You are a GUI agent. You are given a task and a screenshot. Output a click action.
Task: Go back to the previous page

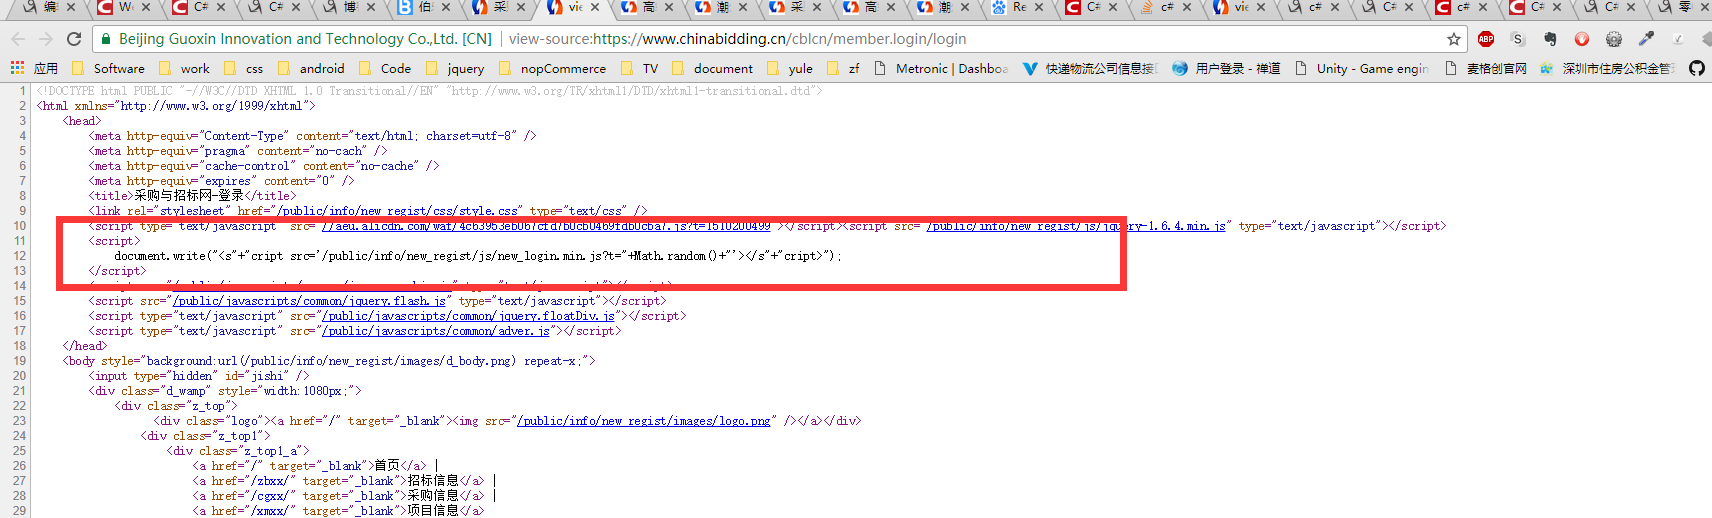18,39
